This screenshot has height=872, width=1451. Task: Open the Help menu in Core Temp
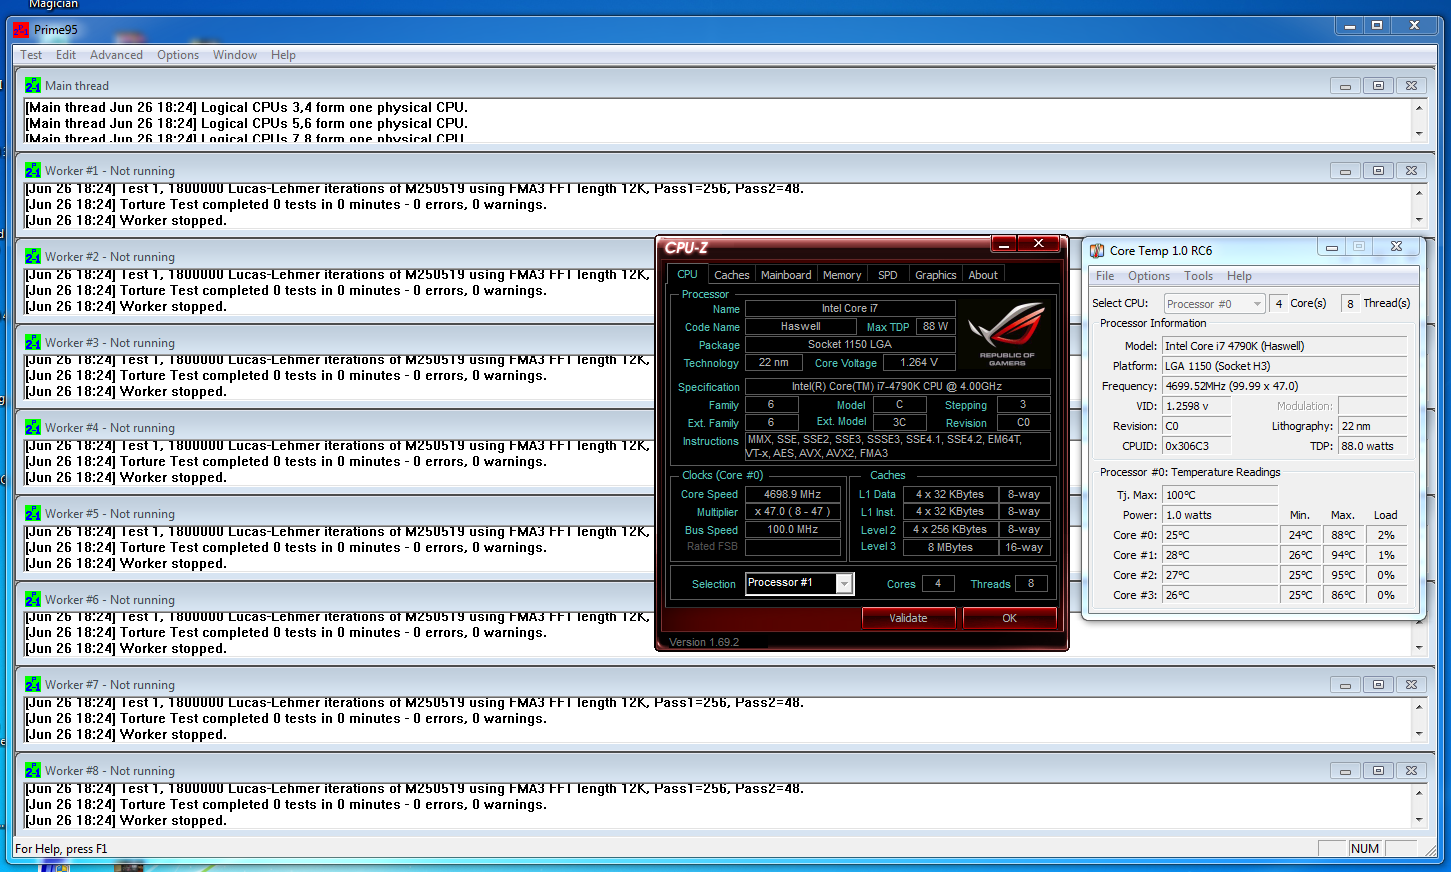(1239, 276)
